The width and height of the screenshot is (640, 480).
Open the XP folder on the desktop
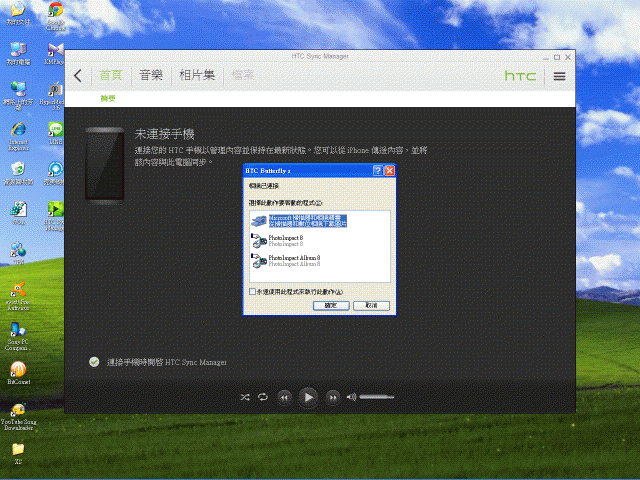pyautogui.click(x=18, y=453)
